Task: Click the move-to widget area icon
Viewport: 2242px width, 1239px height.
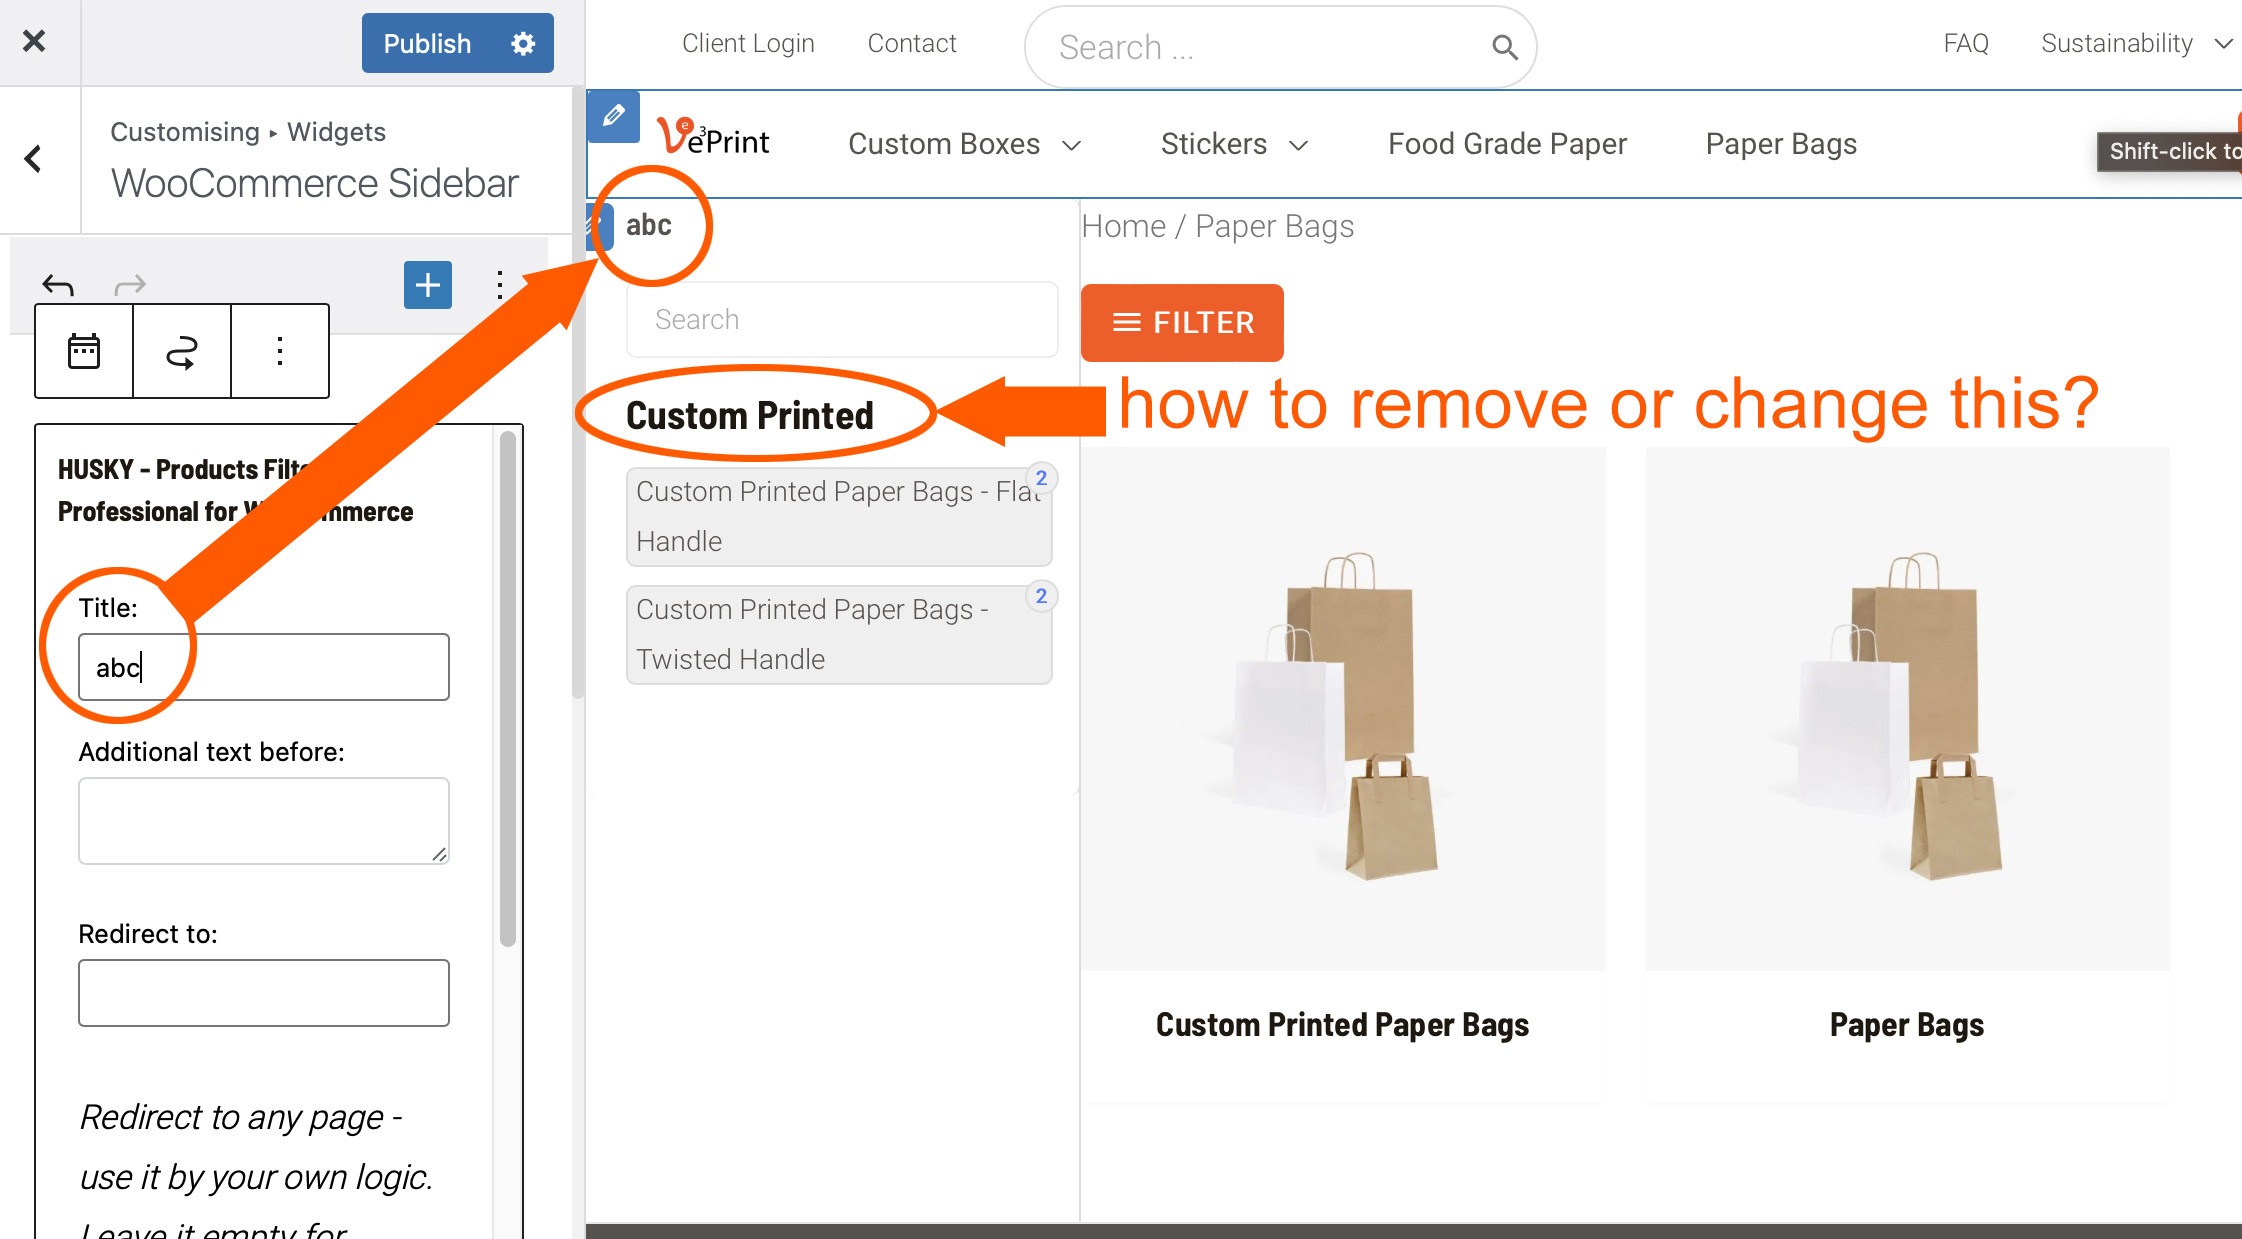Action: [x=181, y=351]
